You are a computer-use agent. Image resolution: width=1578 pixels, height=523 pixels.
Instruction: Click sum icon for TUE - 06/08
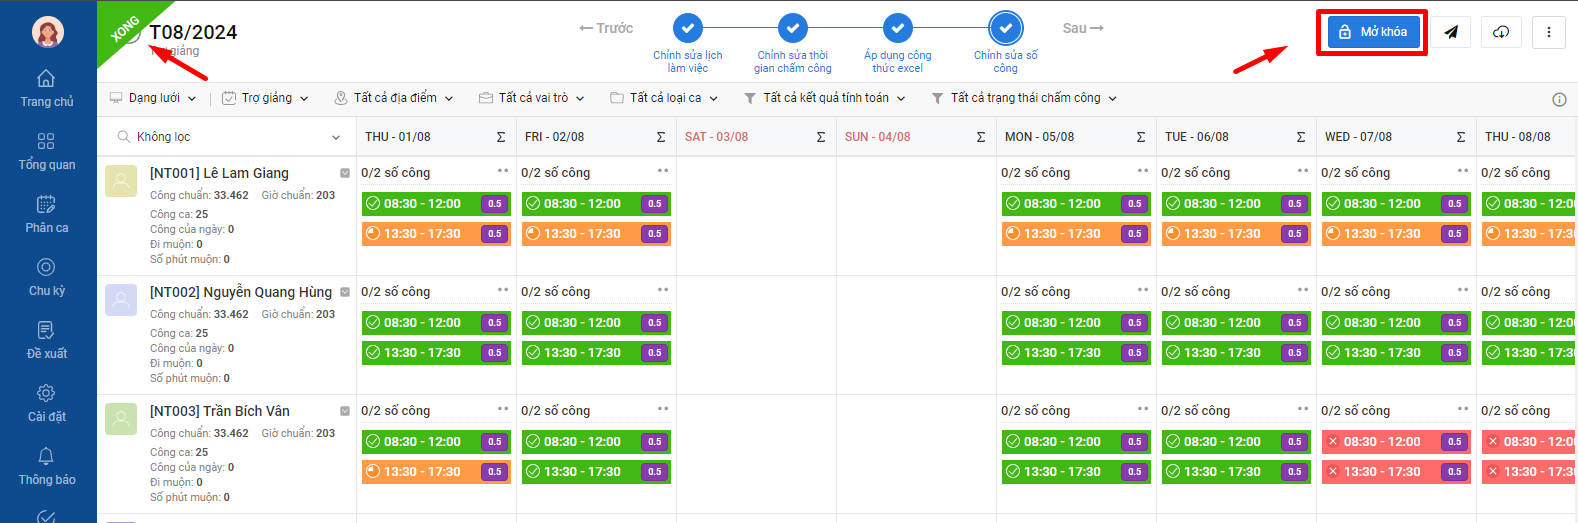pos(1301,137)
